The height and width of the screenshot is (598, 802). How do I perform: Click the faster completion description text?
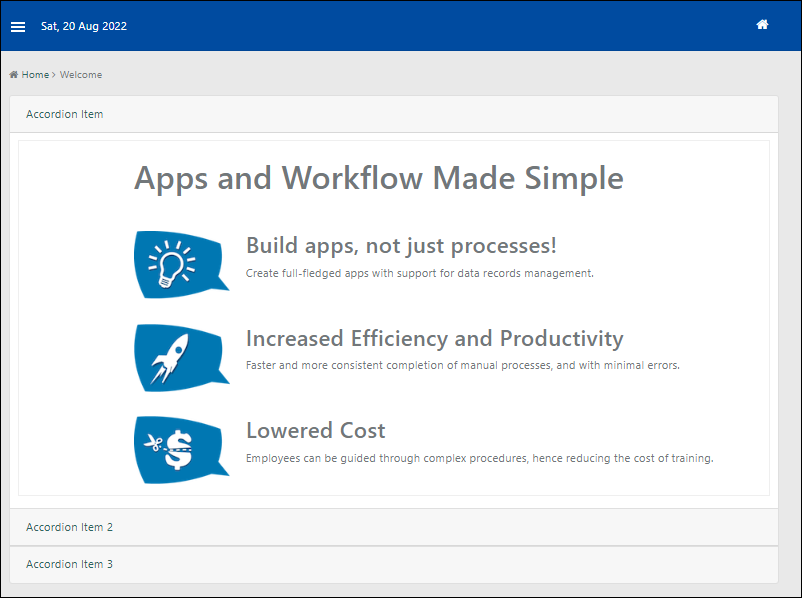click(x=463, y=365)
